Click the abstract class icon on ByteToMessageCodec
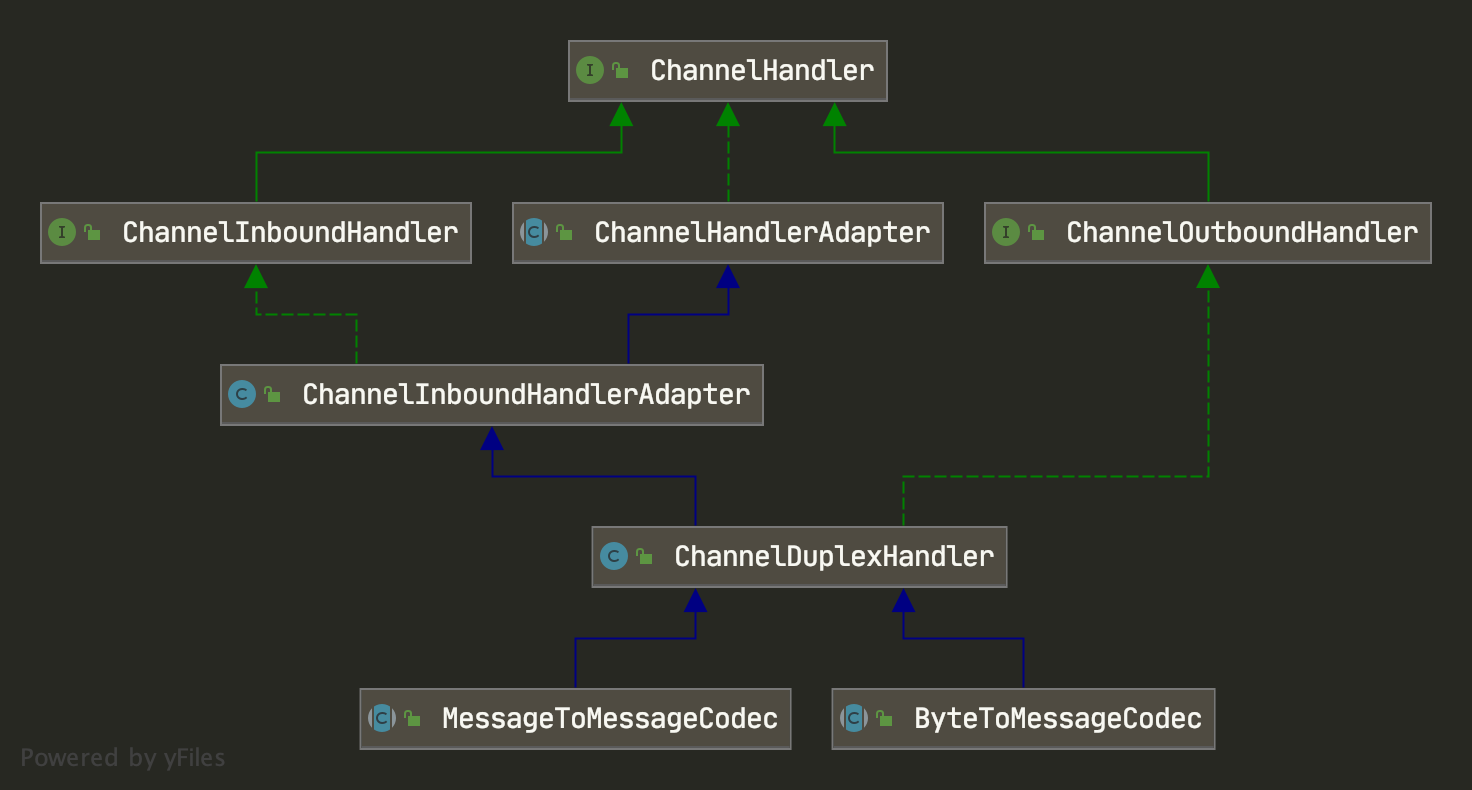1472x790 pixels. tap(854, 719)
